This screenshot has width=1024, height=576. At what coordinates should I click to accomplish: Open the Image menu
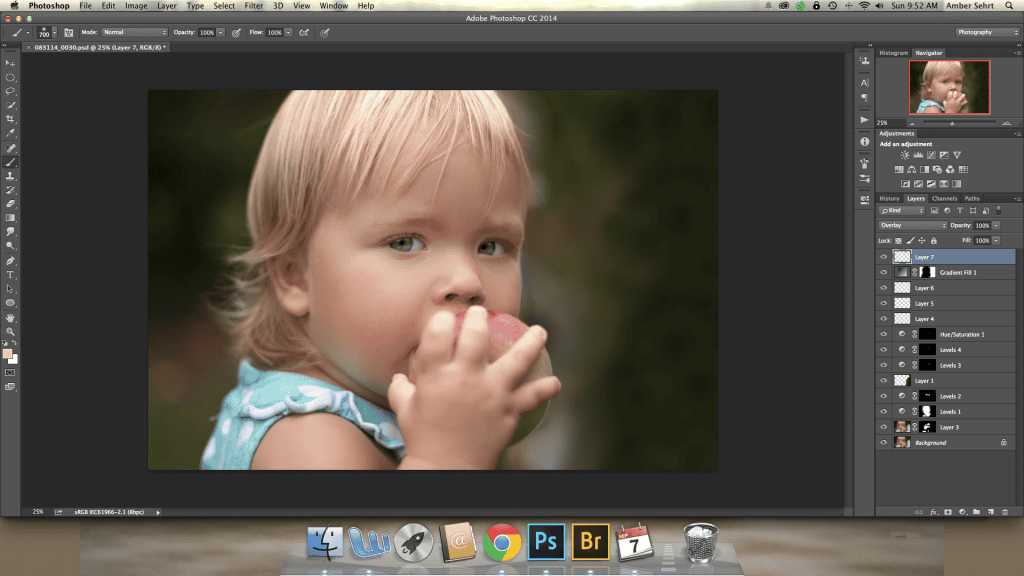point(135,5)
